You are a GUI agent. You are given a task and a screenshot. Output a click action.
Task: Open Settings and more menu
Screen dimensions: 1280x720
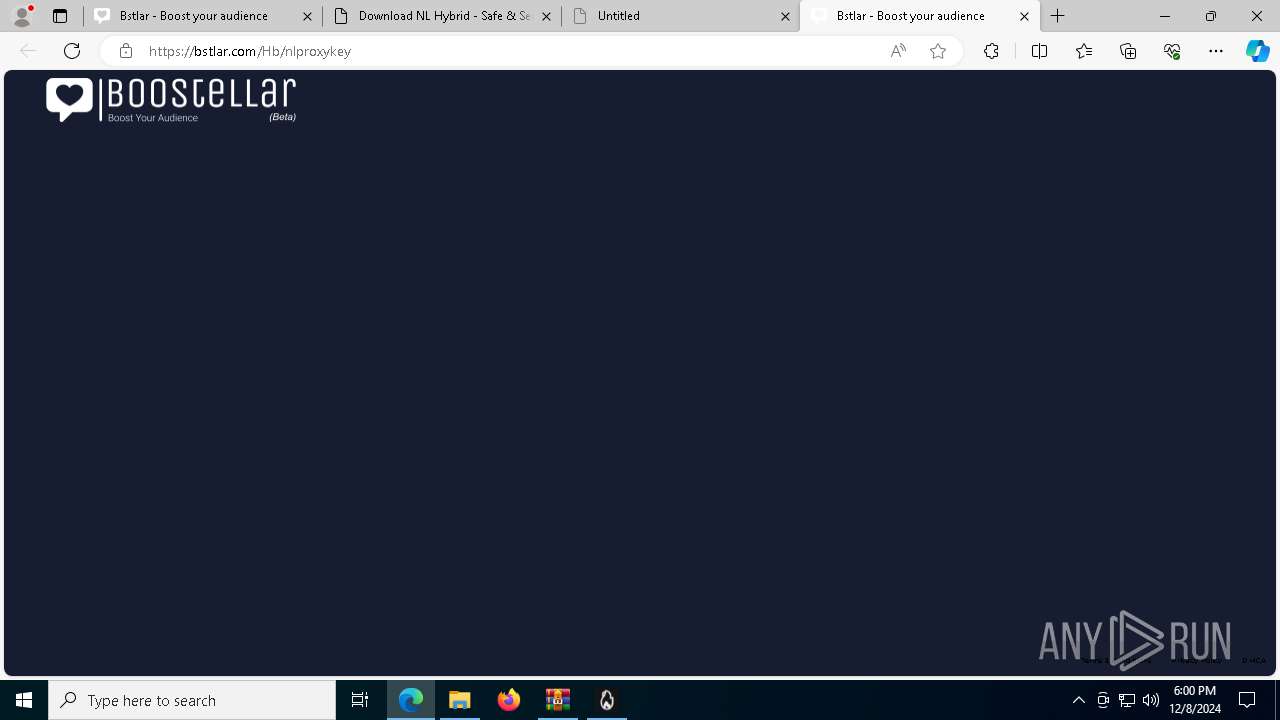pyautogui.click(x=1216, y=51)
